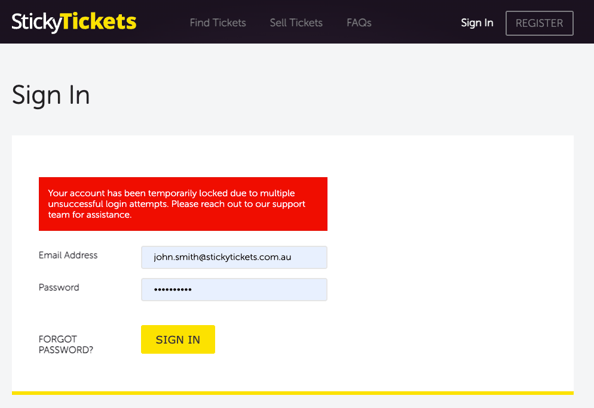Screen dimensions: 594x408
Task: Open the Find Tickets page
Action: [218, 23]
